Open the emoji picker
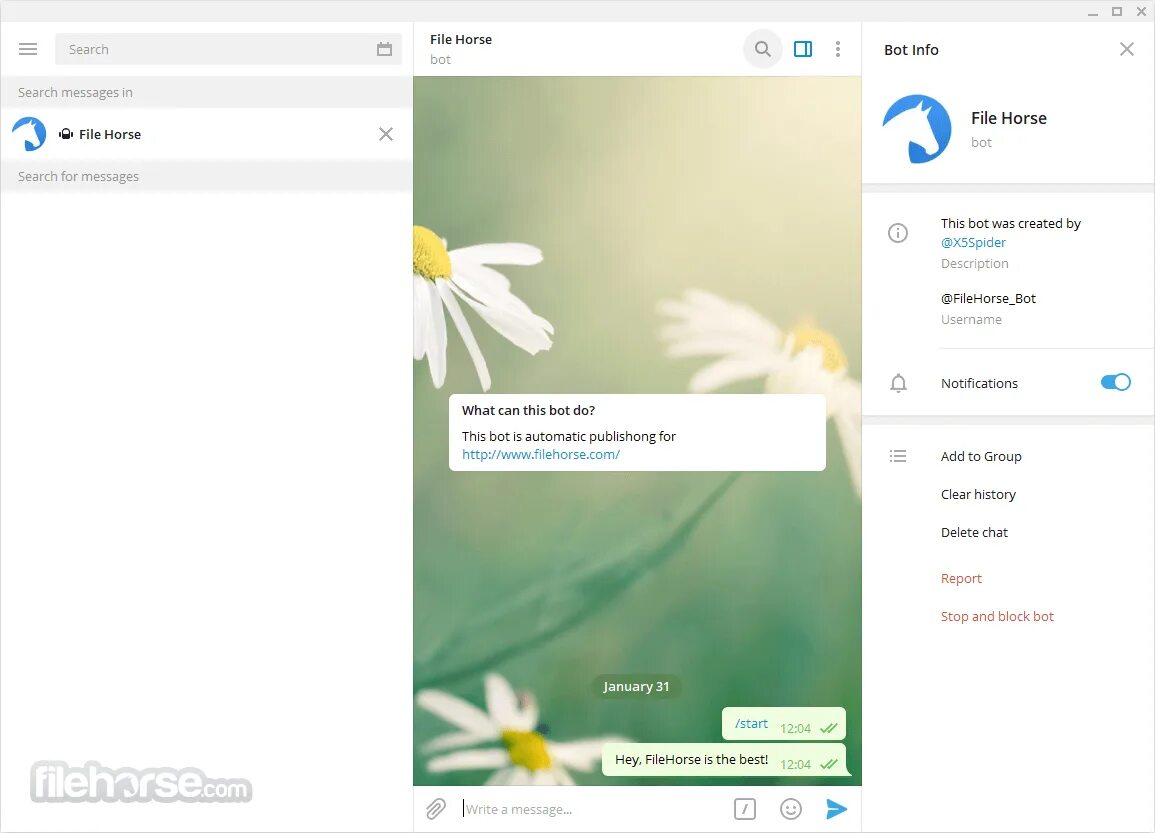The height and width of the screenshot is (833, 1155). tap(790, 809)
